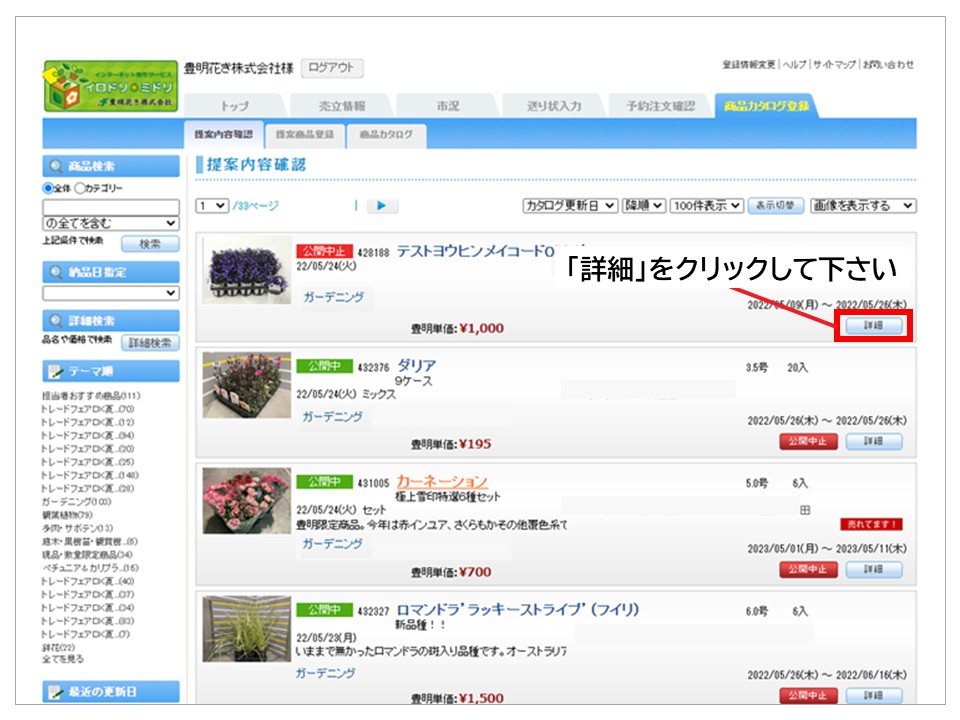Open the page number dropdown
Image resolution: width=960 pixels, height=720 pixels.
click(211, 206)
